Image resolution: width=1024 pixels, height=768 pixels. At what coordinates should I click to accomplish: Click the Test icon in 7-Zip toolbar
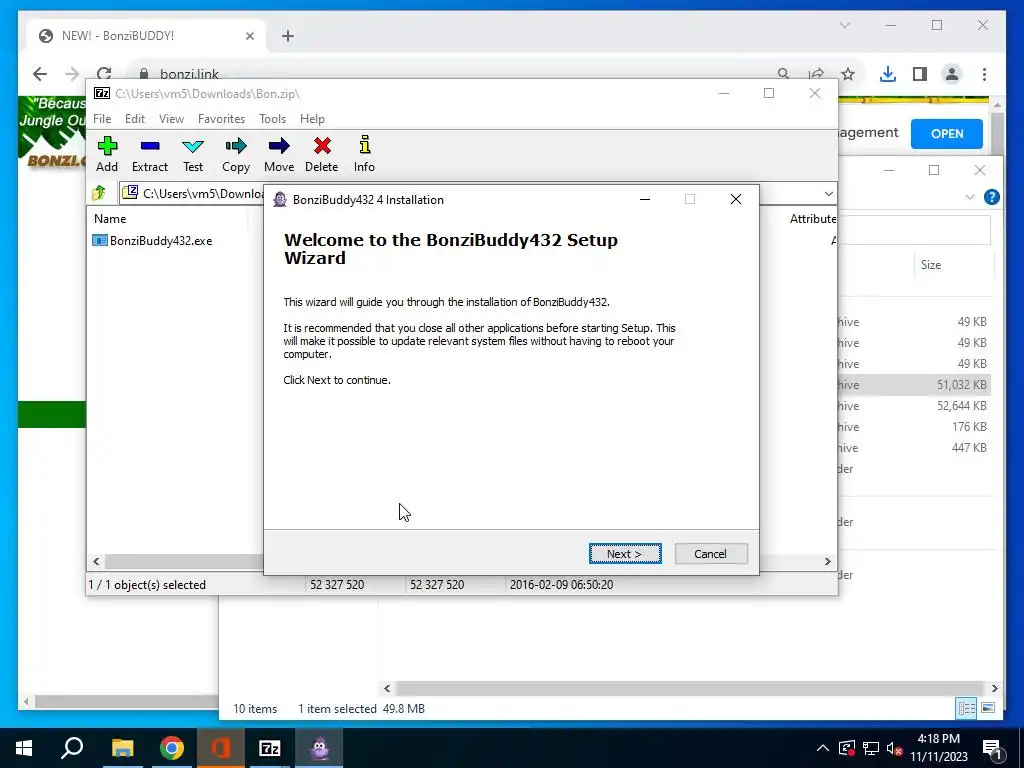193,154
